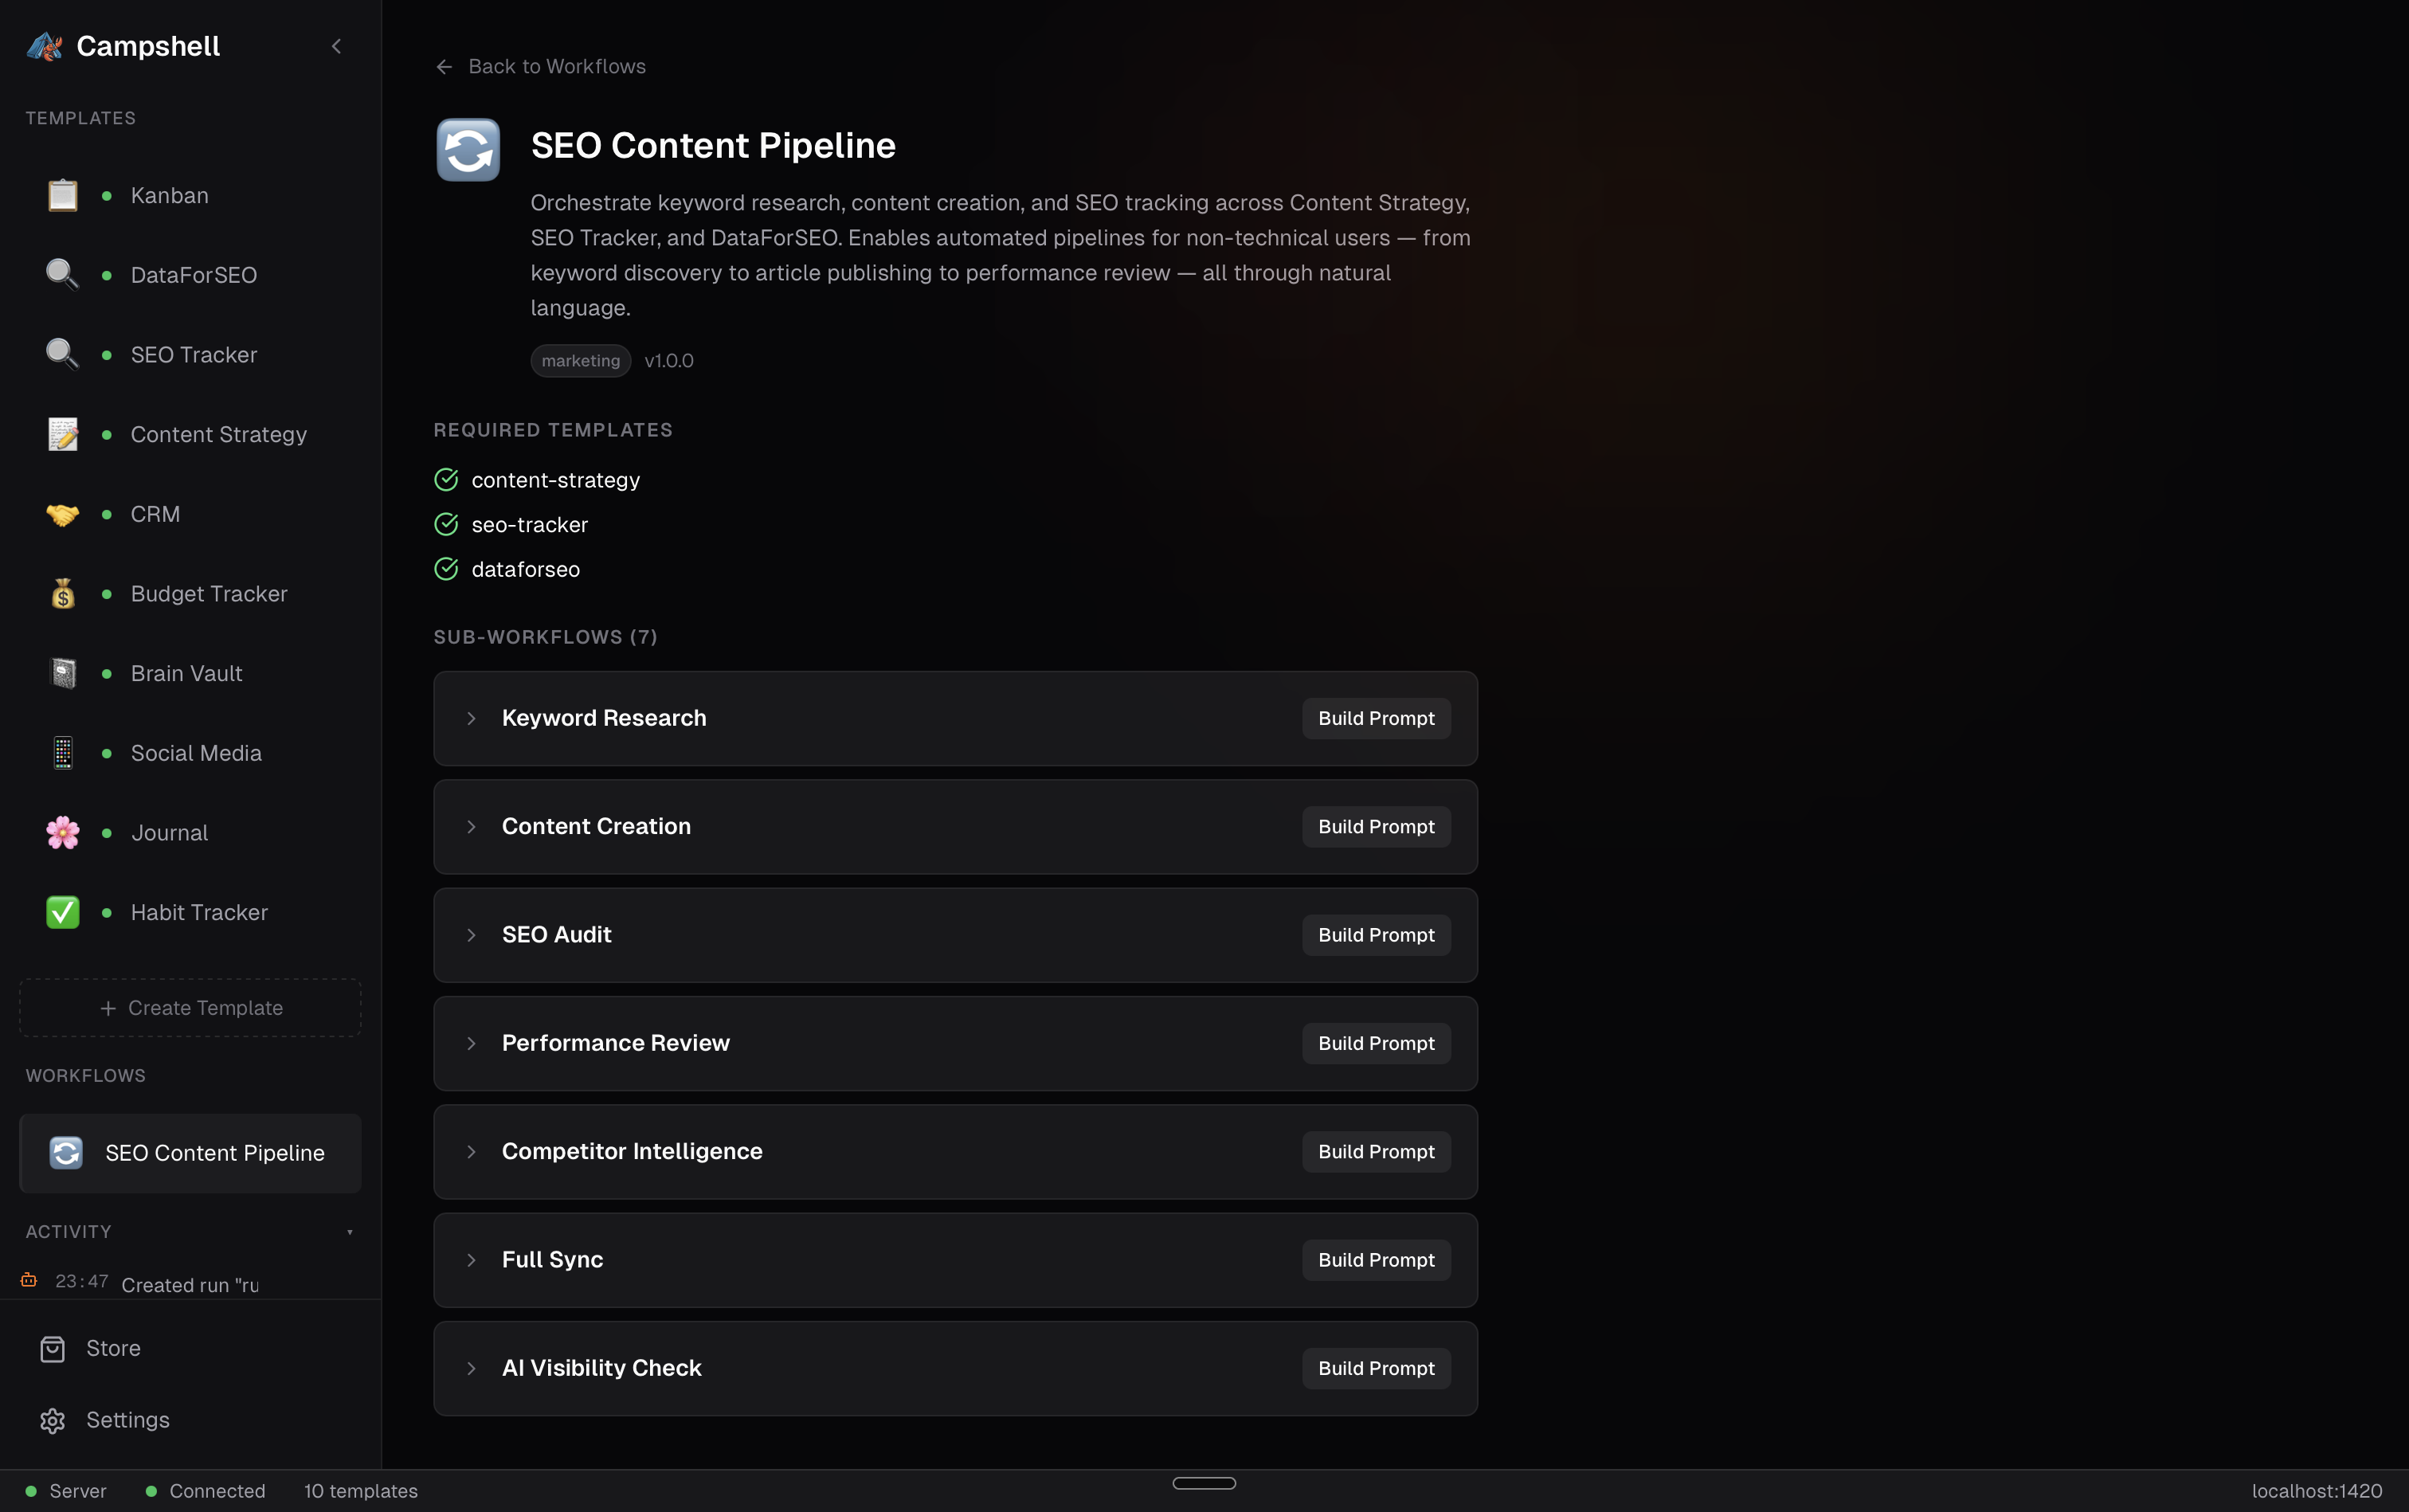This screenshot has width=2409, height=1512.
Task: Click the seo-tracker check circle
Action: tap(446, 524)
